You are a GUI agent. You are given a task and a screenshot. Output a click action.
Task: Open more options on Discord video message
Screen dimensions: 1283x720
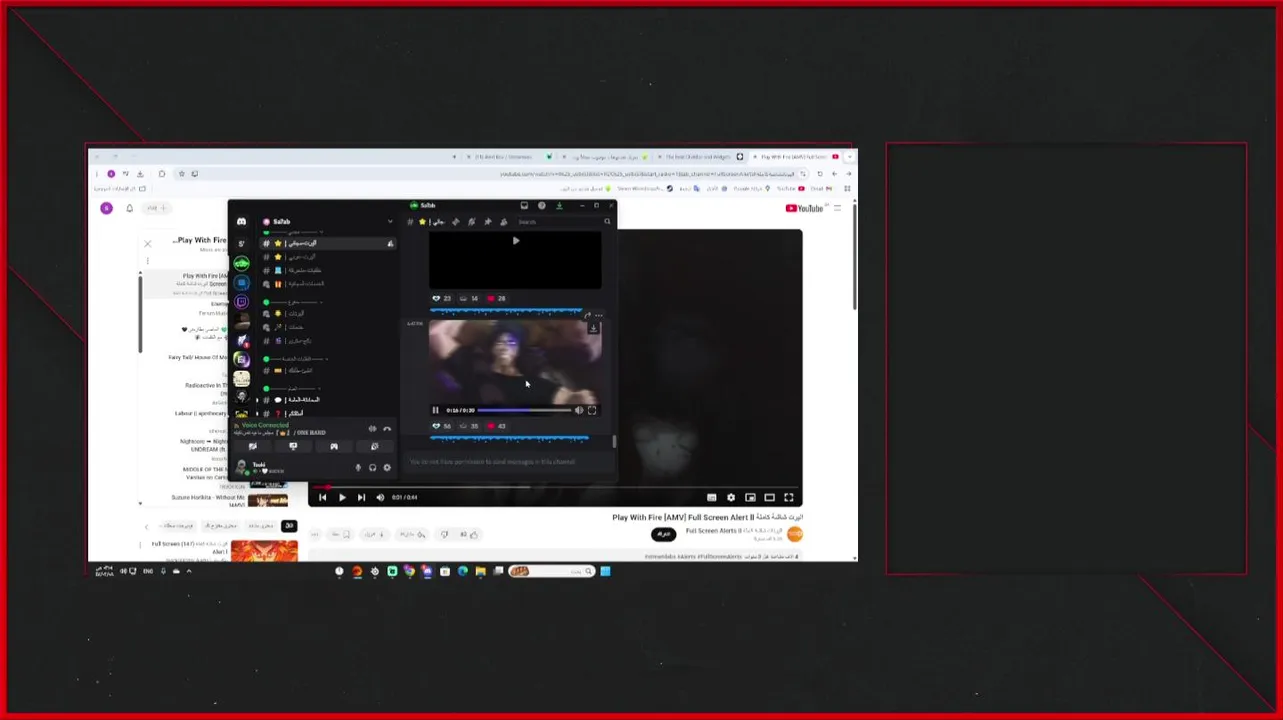pos(600,315)
